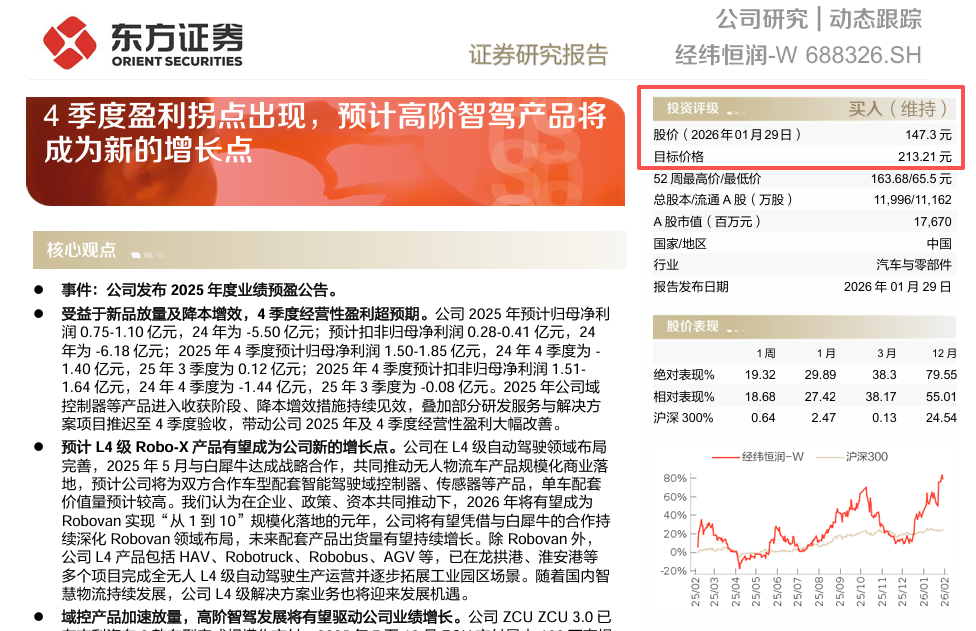Screen dimensions: 976x631
Task: Click the 国家/地区 label
Action: tap(680, 244)
